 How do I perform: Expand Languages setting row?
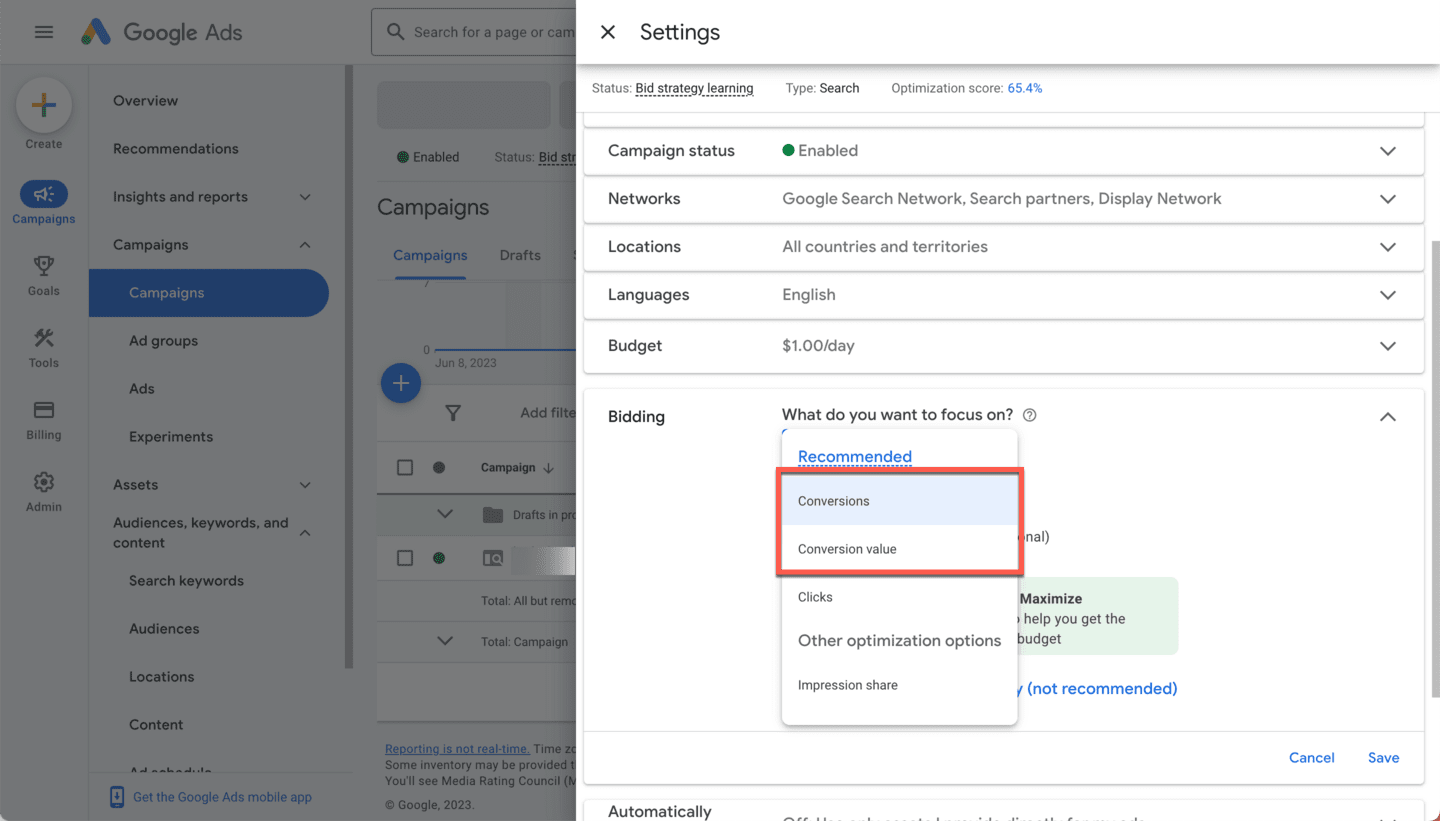click(x=1388, y=295)
